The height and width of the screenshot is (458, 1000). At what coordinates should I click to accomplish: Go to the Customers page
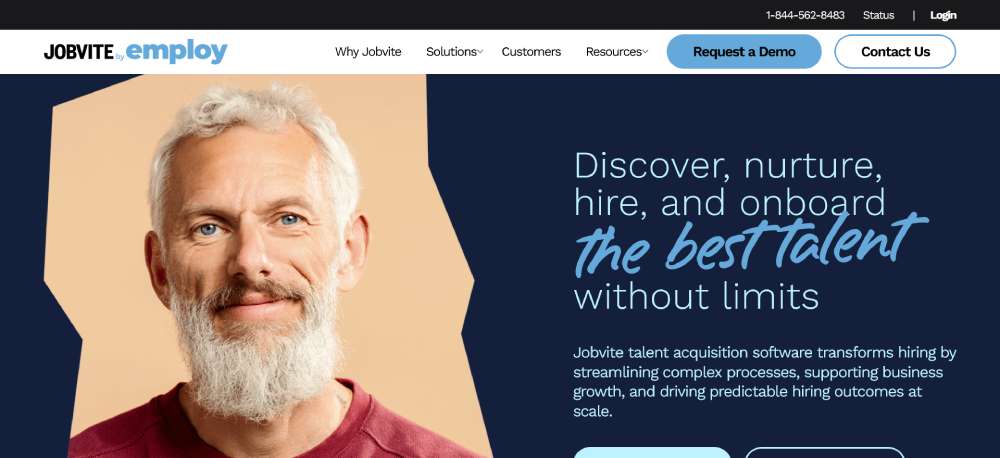531,52
